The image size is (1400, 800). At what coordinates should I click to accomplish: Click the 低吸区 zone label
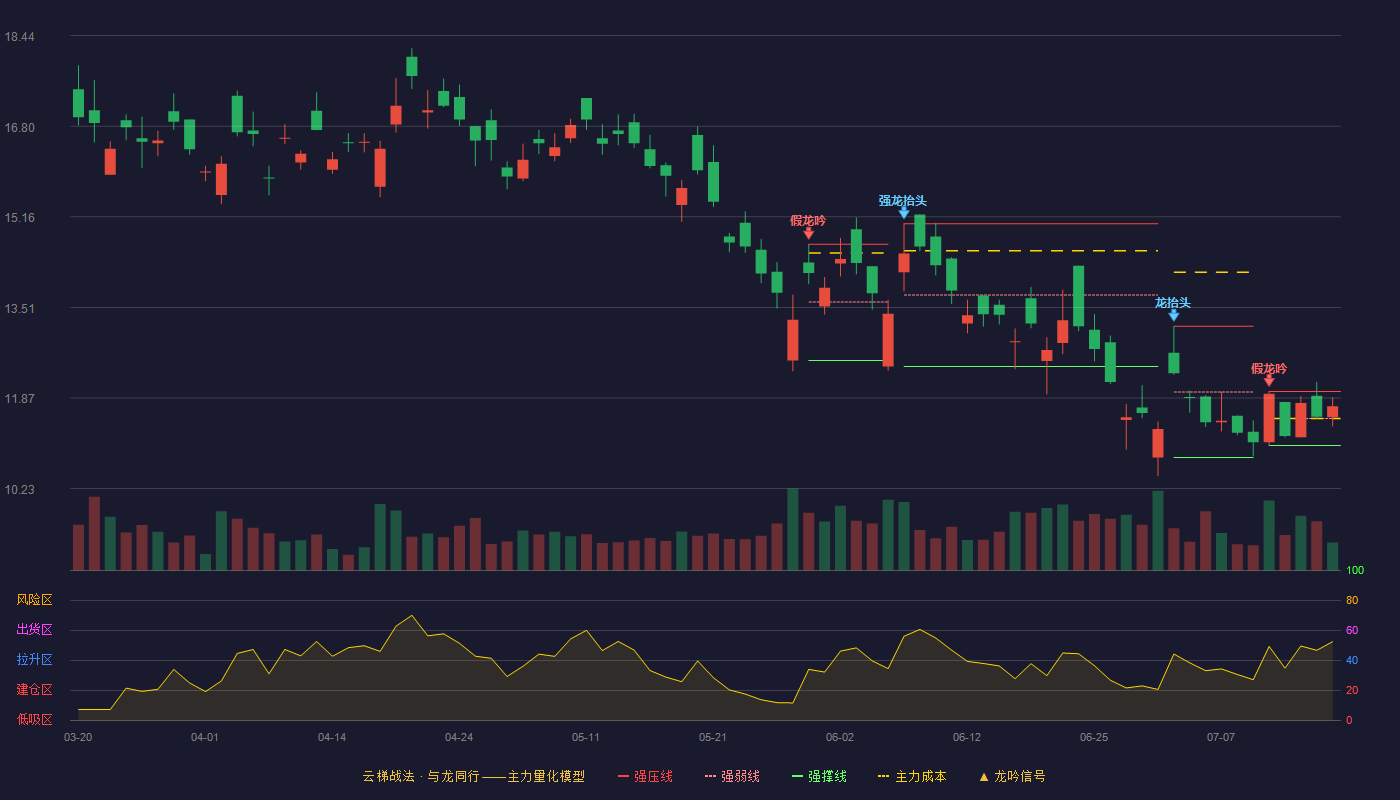point(34,720)
